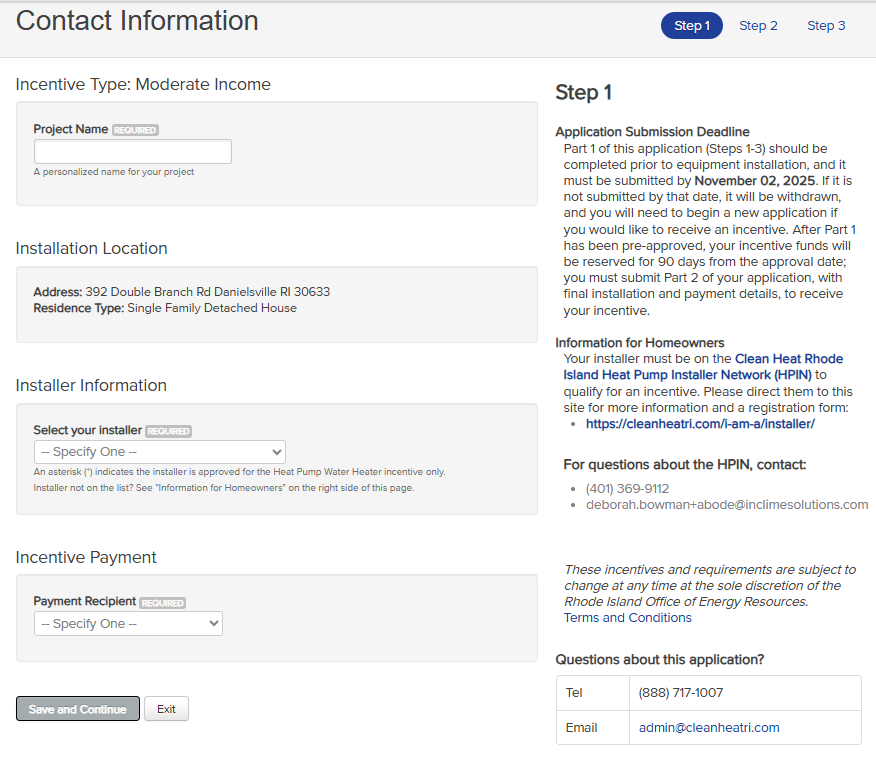Open the Step 3 tab
This screenshot has width=876, height=773.
pos(826,26)
